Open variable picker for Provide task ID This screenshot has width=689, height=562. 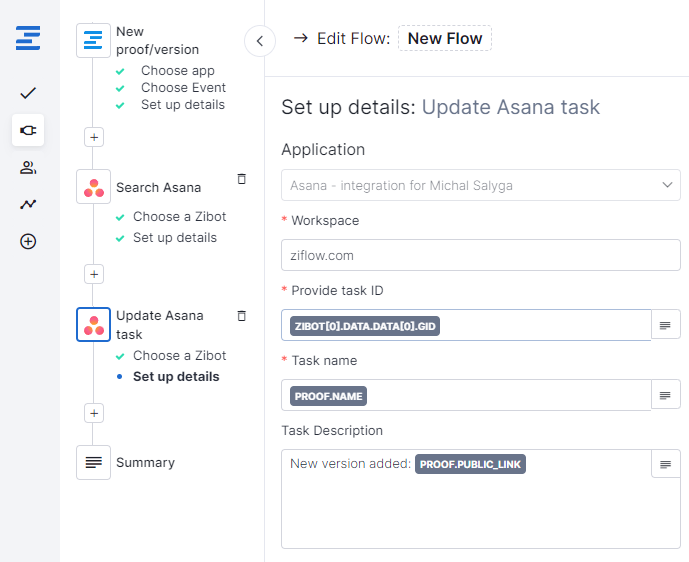pos(666,325)
